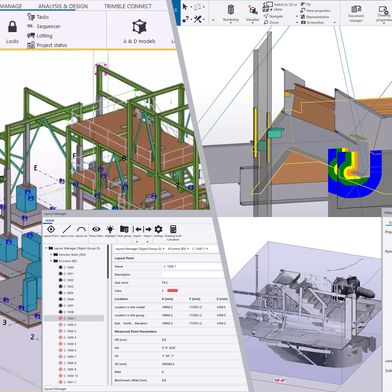This screenshot has width=392, height=392.
Task: Click the Layout Arc tool
Action: coord(81,231)
